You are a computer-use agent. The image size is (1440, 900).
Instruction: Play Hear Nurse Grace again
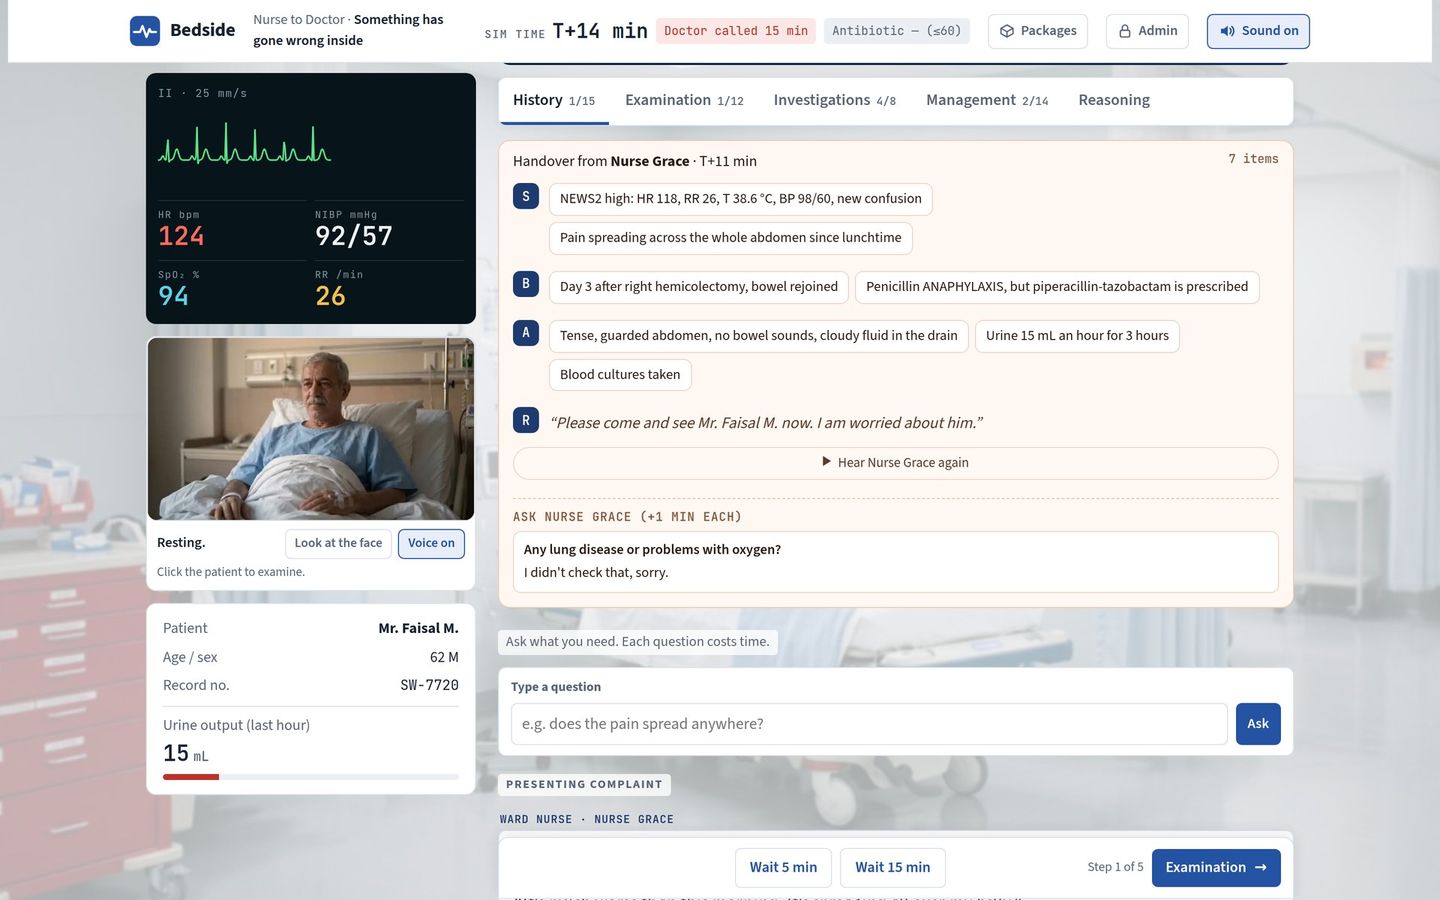click(x=895, y=463)
